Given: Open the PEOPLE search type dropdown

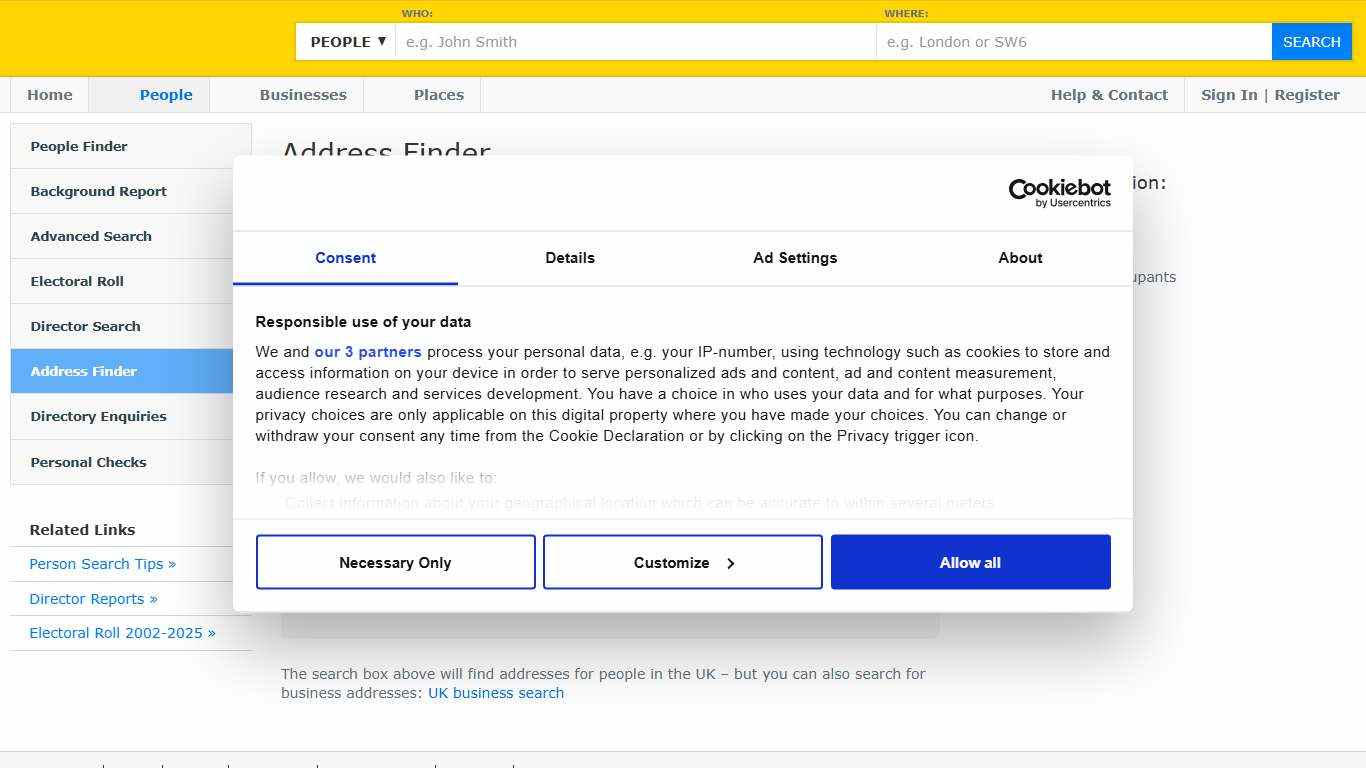Looking at the screenshot, I should 344,41.
